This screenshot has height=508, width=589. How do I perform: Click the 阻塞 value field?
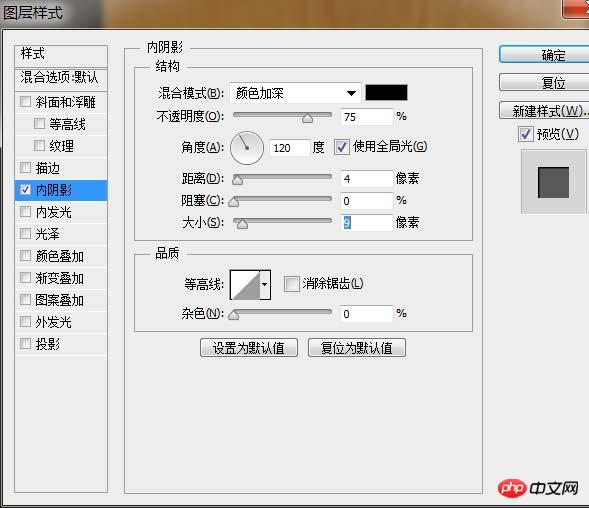pos(367,201)
